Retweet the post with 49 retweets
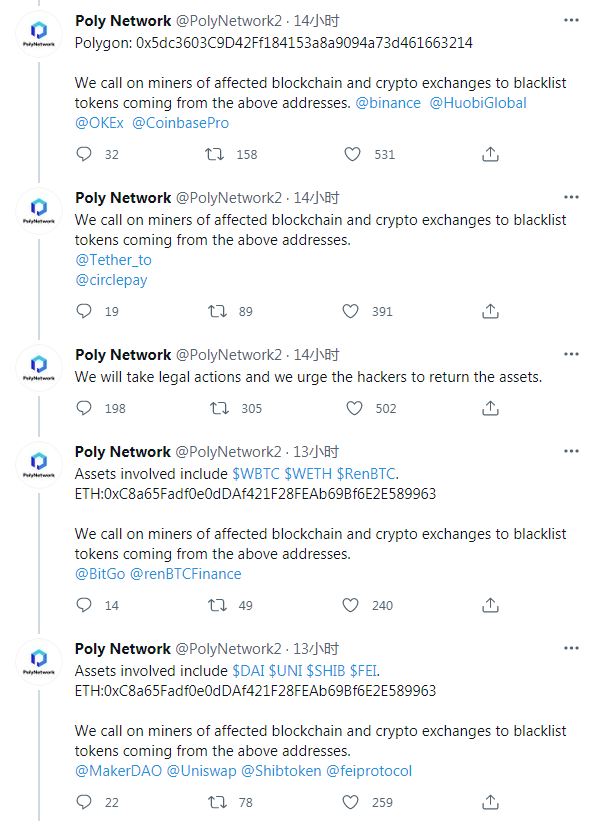The height and width of the screenshot is (821, 596). (217, 605)
